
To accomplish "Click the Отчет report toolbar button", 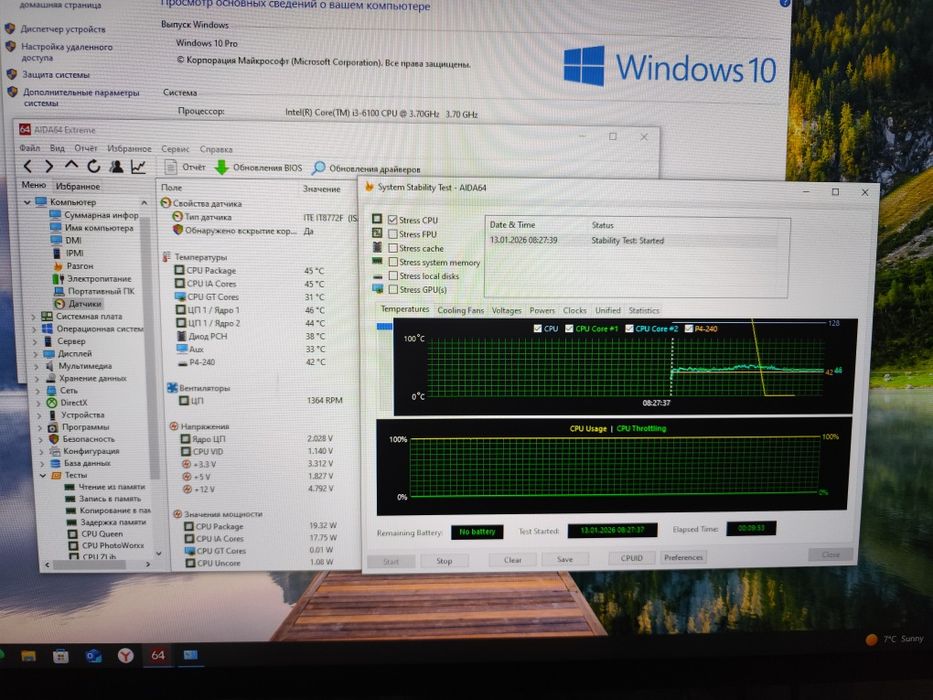I will (x=185, y=167).
